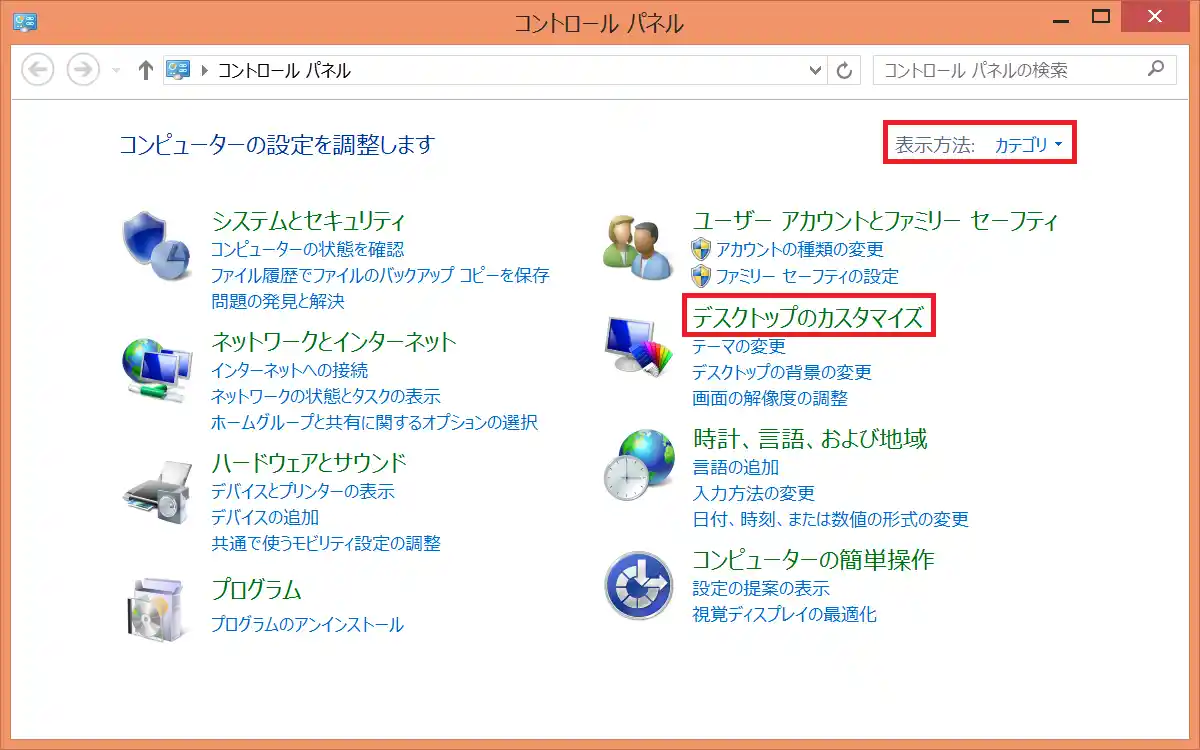Open アカウントの種類の変更 link
Viewport: 1200px width, 750px height.
point(799,249)
